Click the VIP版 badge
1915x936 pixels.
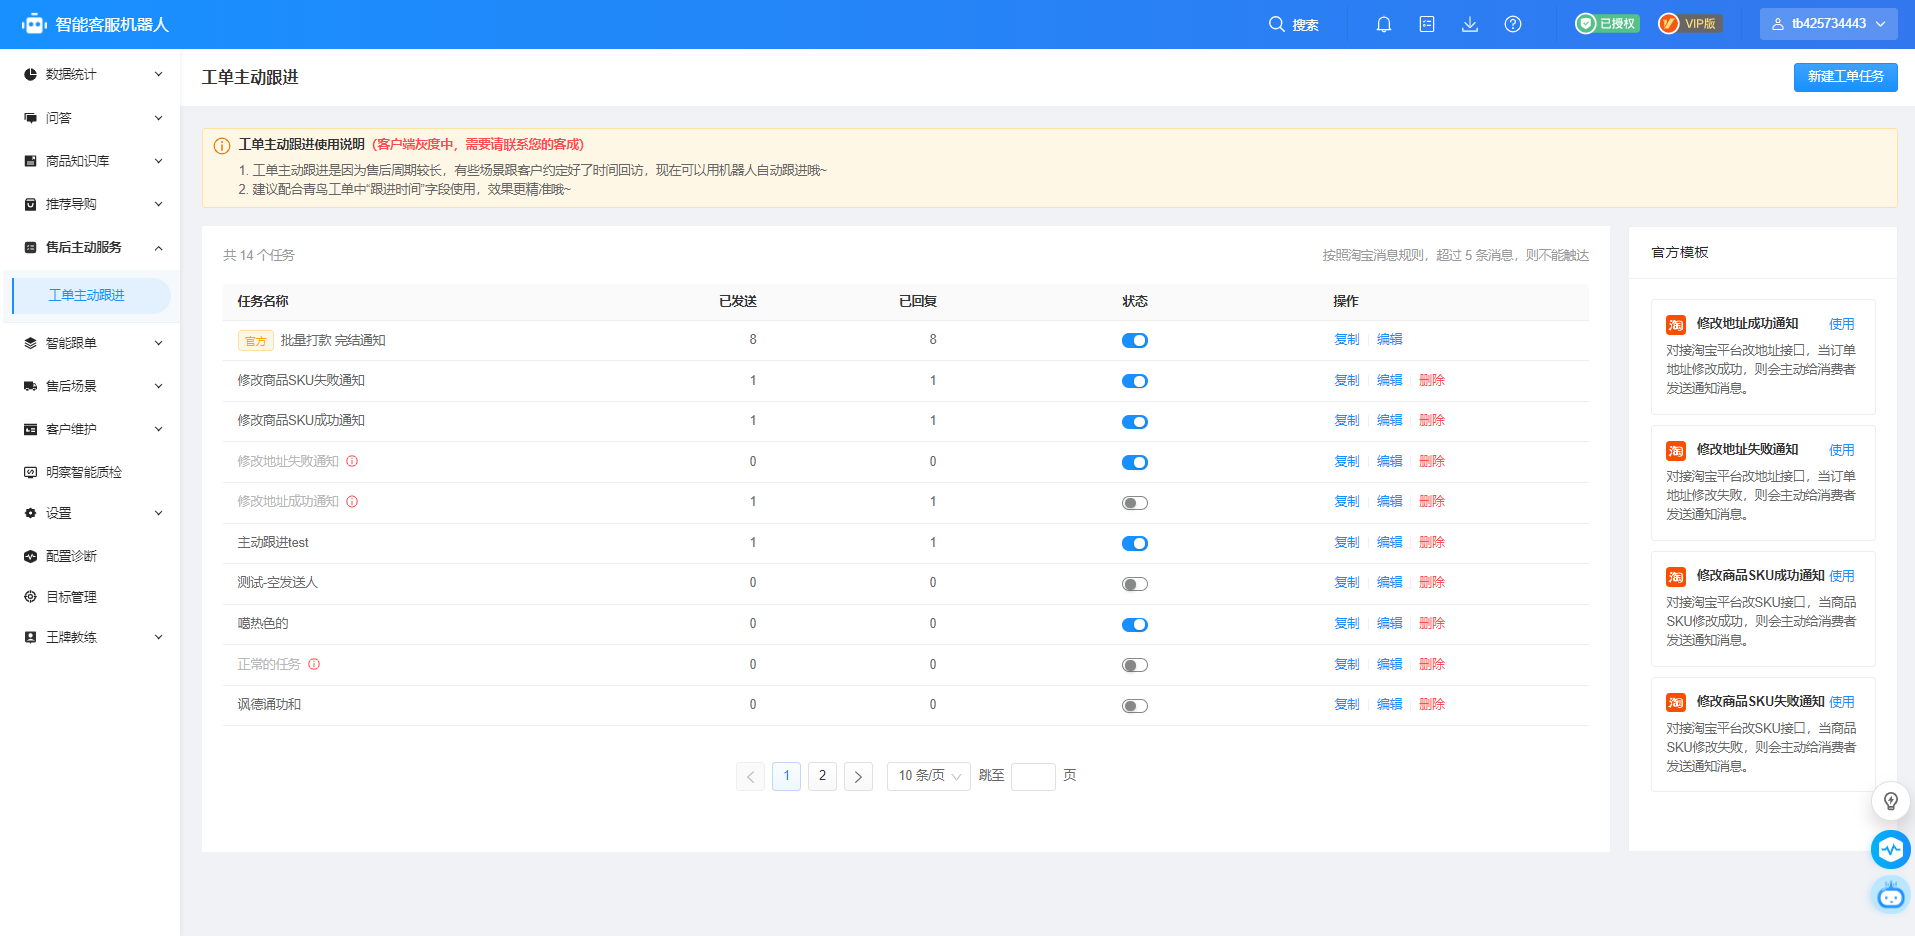coord(1690,24)
